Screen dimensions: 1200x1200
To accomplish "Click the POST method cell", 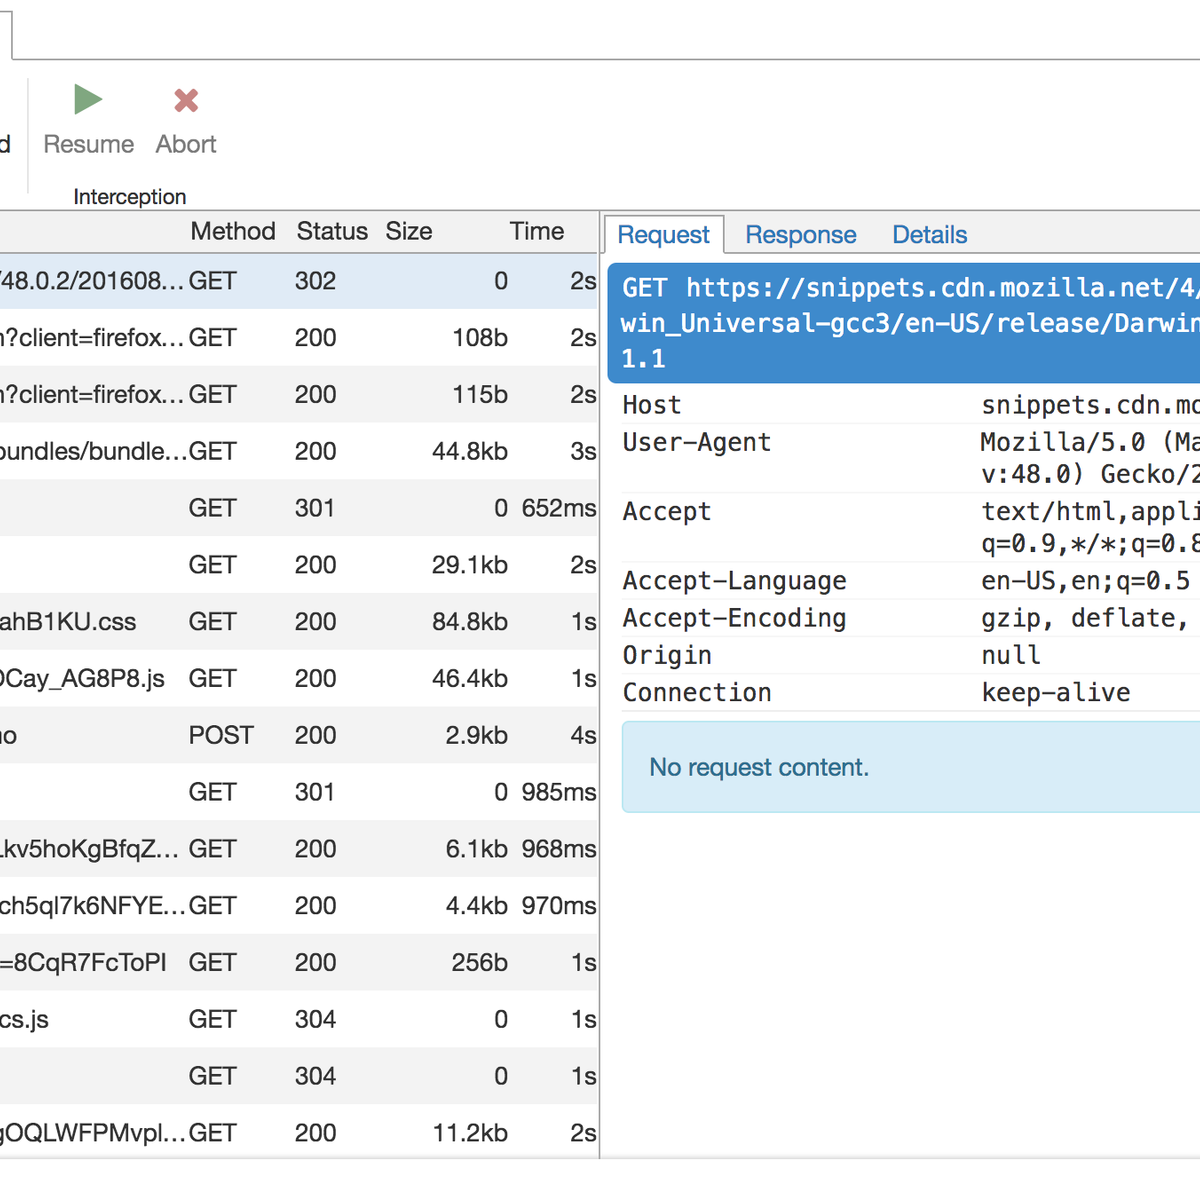I will [x=221, y=735].
